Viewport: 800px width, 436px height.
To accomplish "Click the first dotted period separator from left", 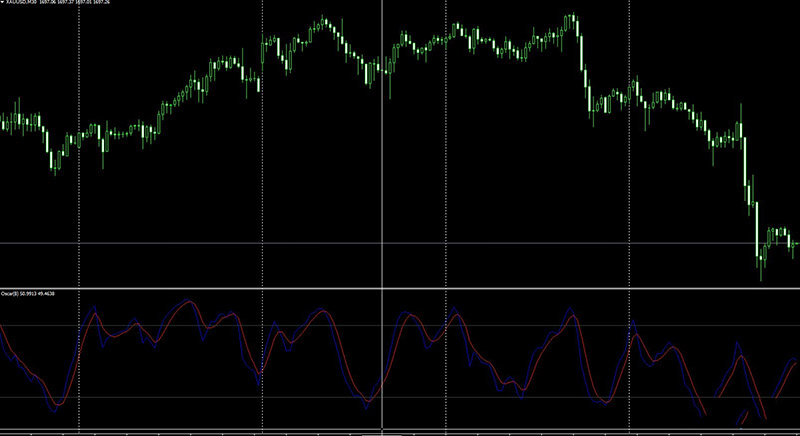I will 78,200.
